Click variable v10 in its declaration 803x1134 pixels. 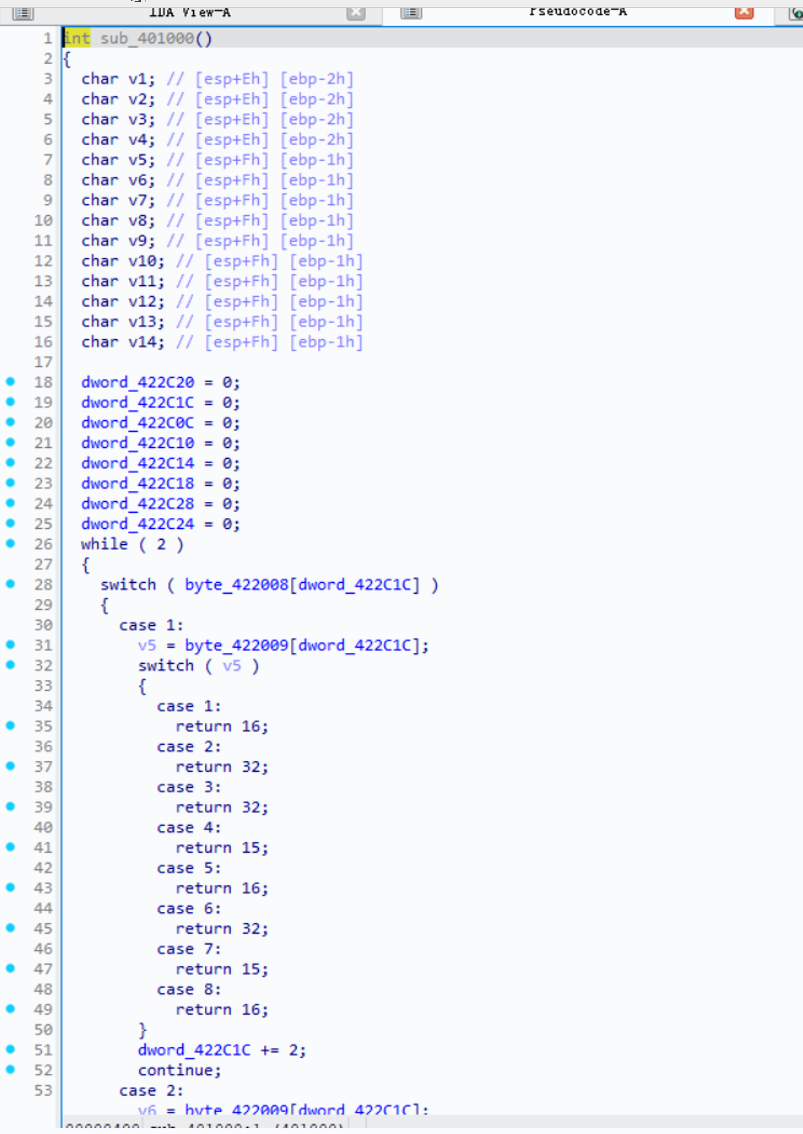143,261
